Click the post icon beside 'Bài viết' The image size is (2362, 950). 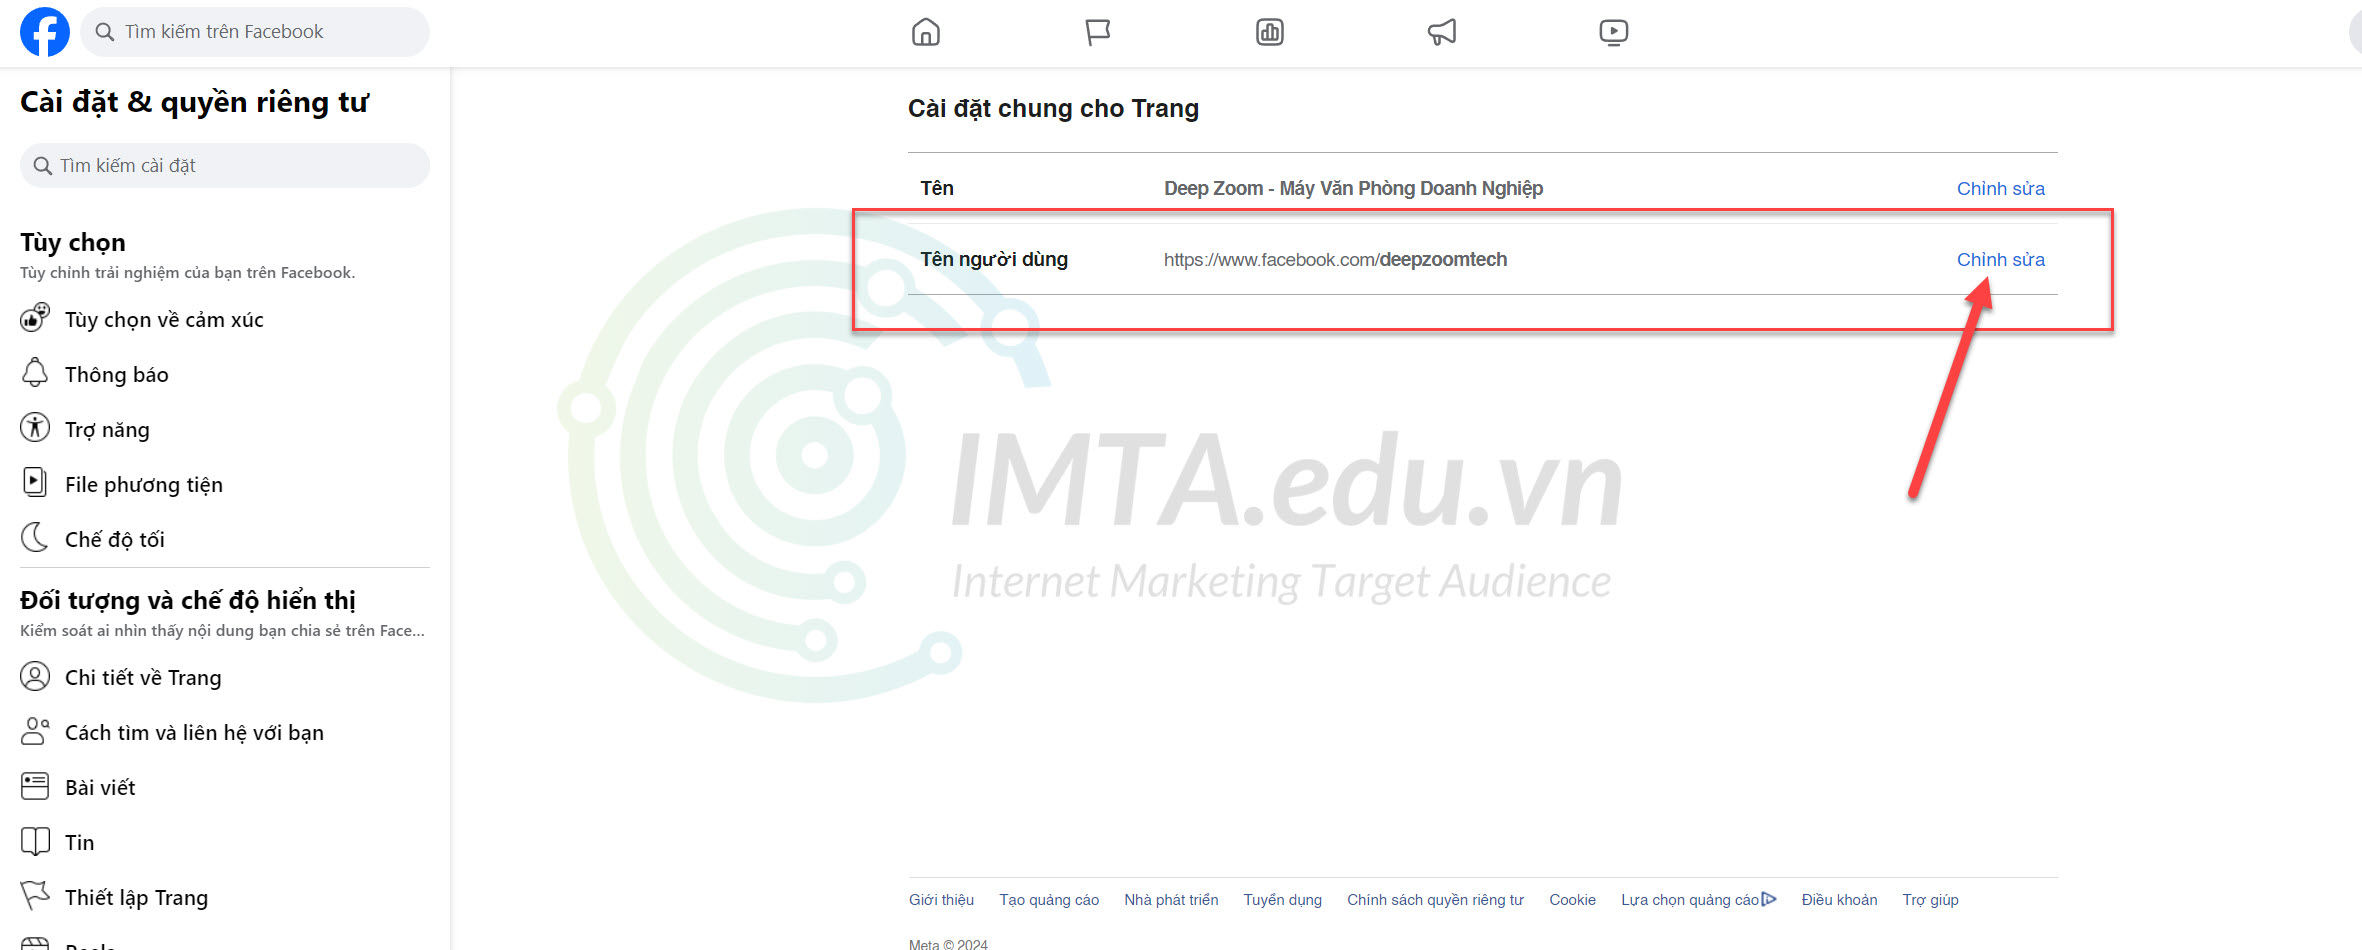[35, 786]
